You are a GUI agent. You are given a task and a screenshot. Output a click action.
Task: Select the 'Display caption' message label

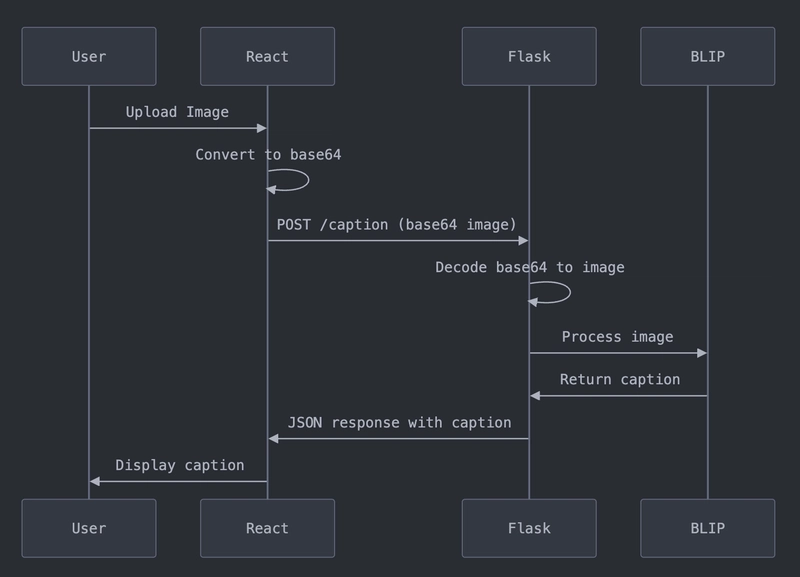(180, 465)
